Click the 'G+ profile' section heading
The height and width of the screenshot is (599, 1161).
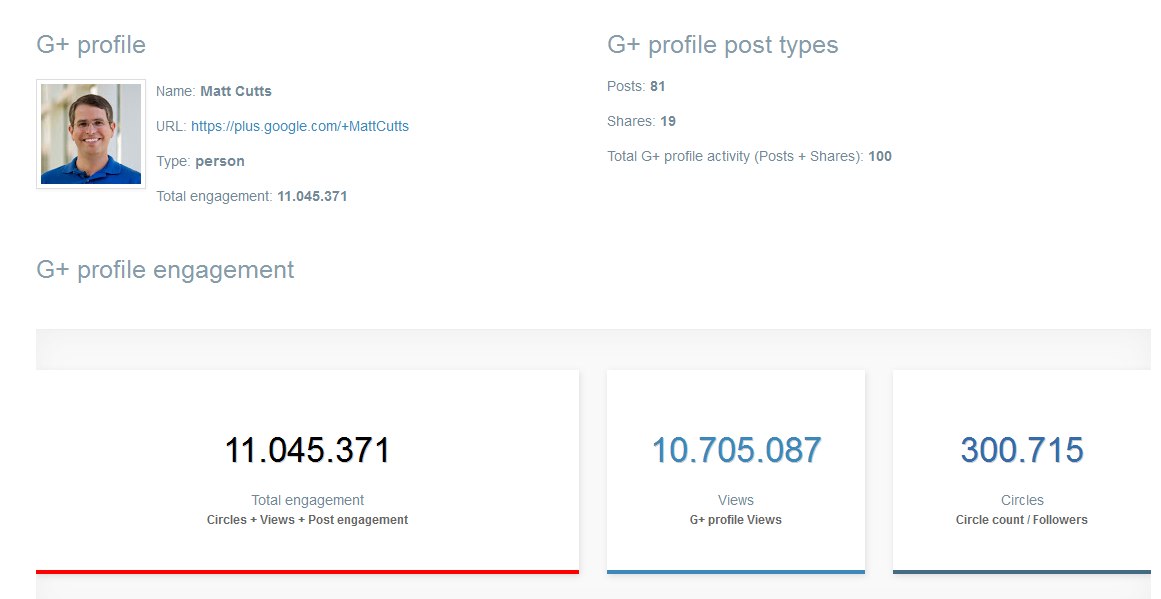pyautogui.click(x=91, y=45)
